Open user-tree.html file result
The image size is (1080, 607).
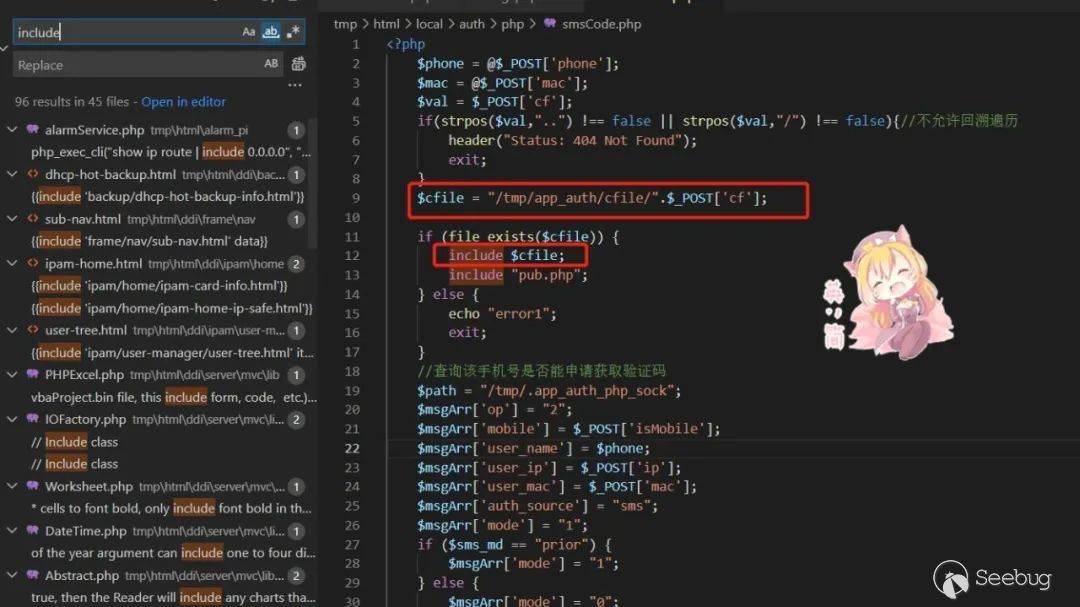pos(85,330)
